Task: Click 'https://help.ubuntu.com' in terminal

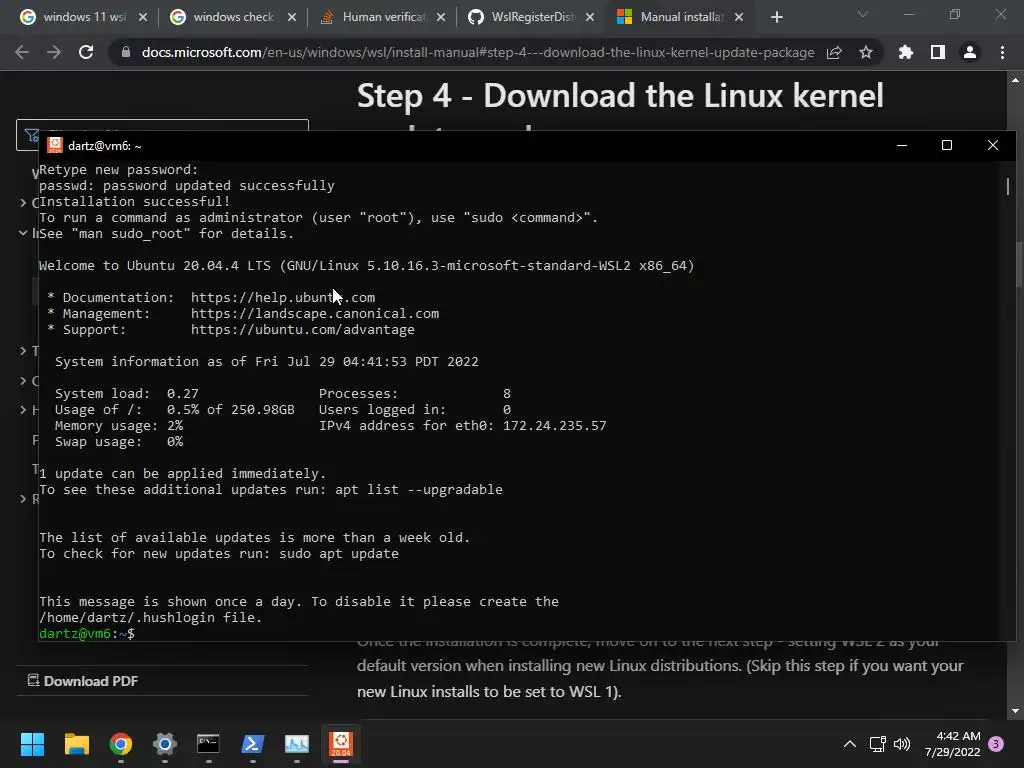Action: pyautogui.click(x=283, y=298)
